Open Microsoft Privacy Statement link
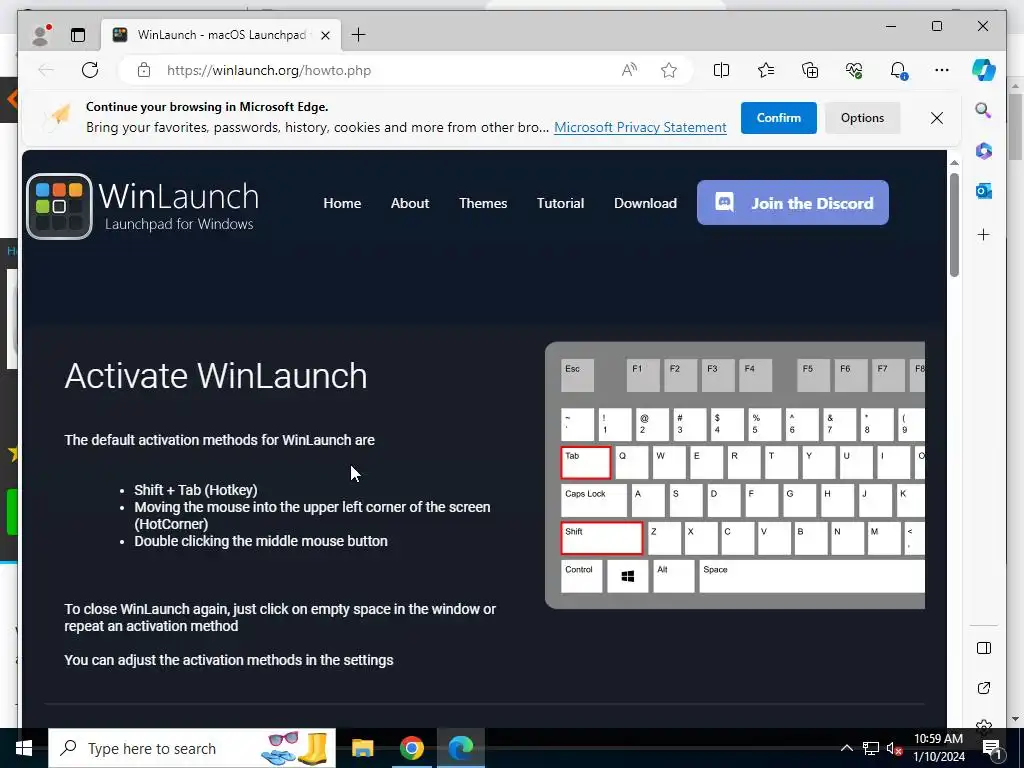This screenshot has width=1024, height=768. 640,127
